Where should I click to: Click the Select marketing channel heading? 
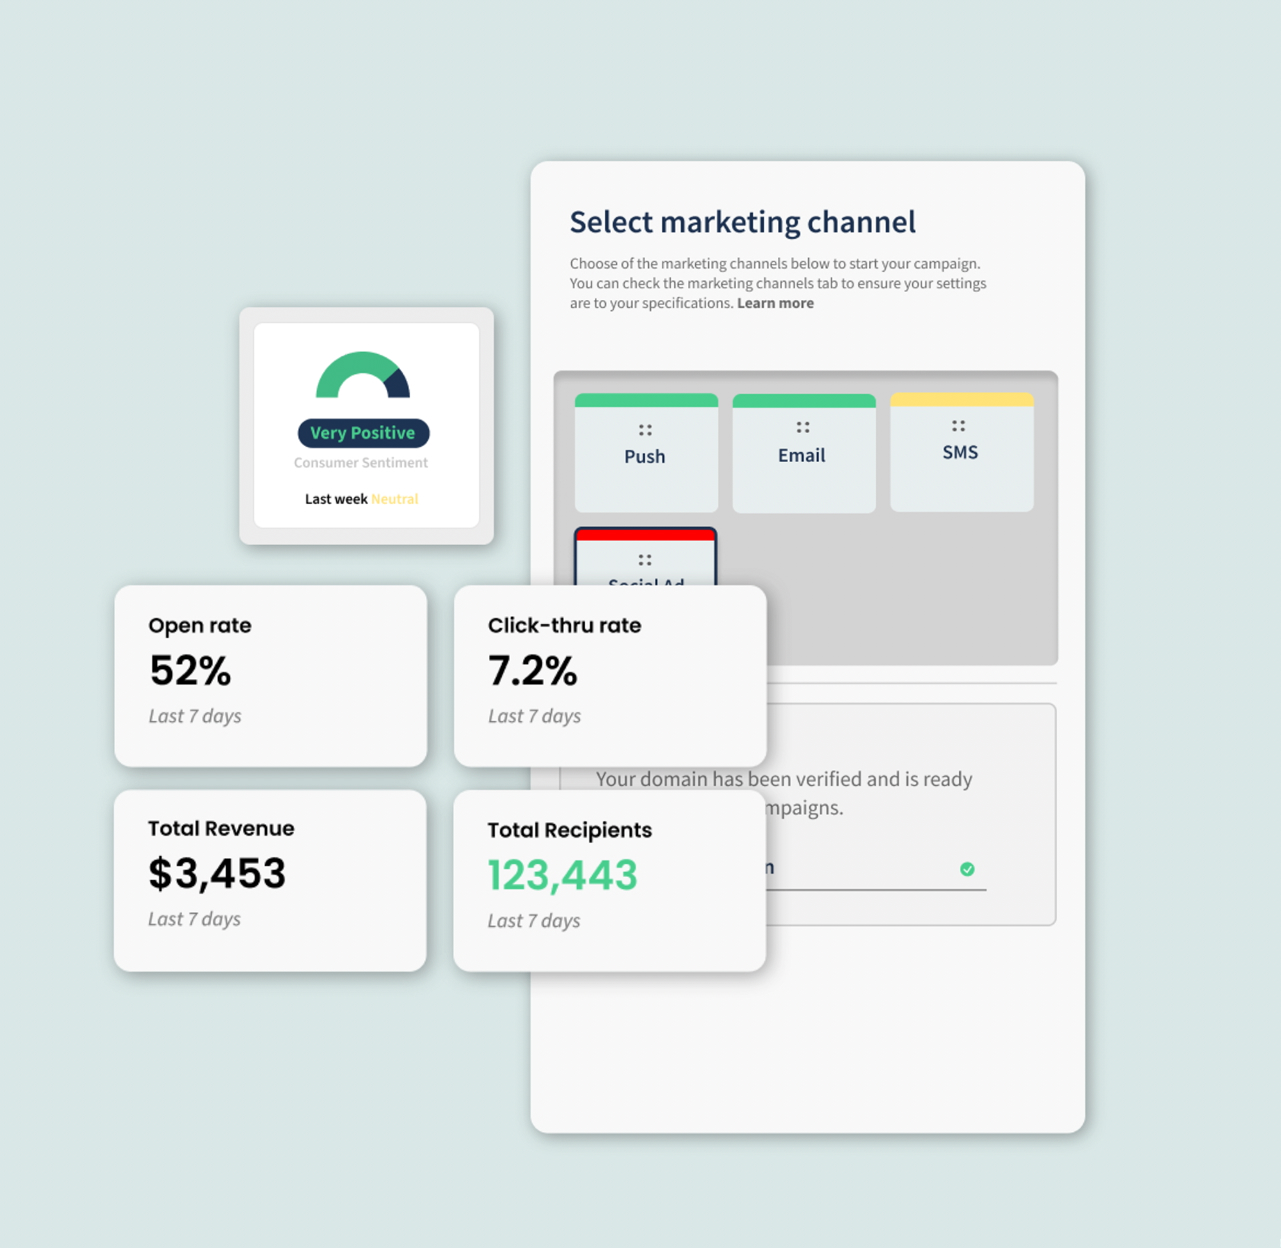[743, 222]
